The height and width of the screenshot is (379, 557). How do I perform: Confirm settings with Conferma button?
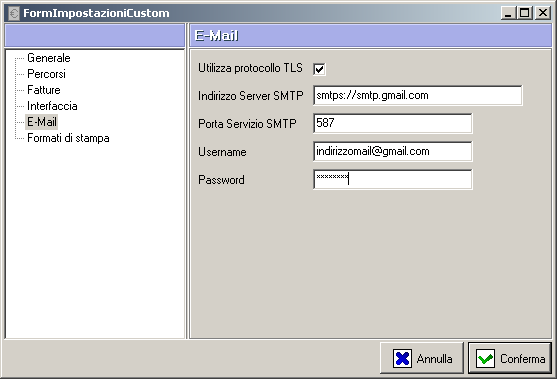click(x=510, y=358)
